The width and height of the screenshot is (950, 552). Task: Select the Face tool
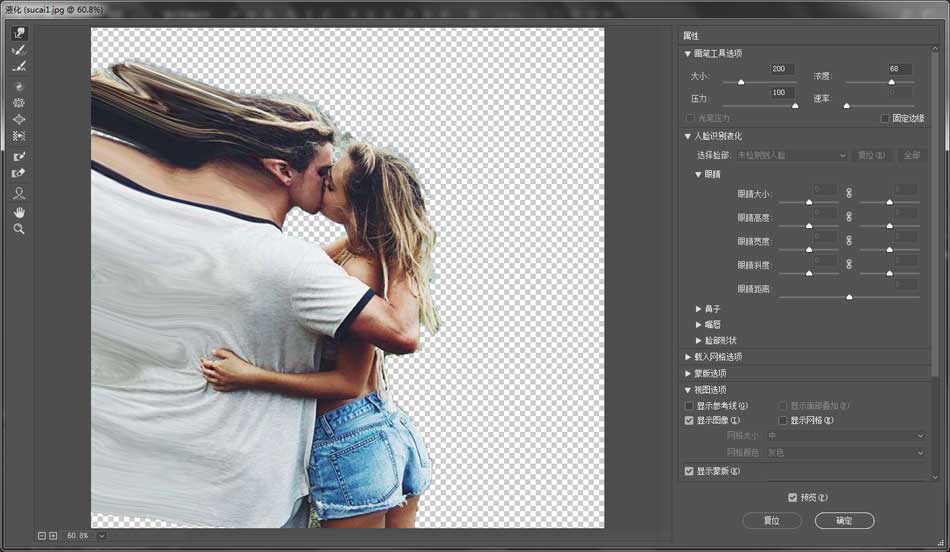pos(19,193)
